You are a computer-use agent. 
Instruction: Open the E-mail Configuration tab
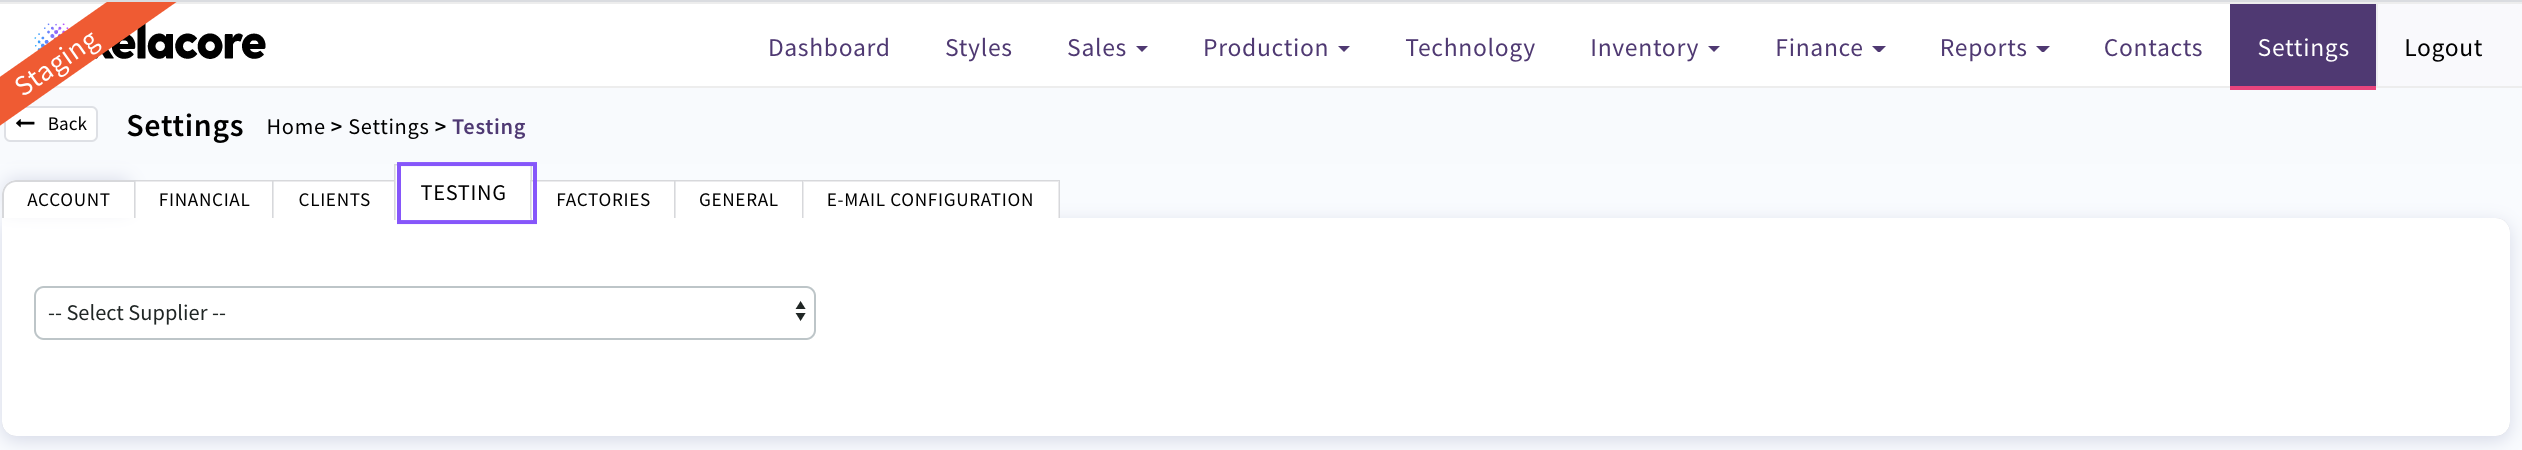tap(929, 200)
